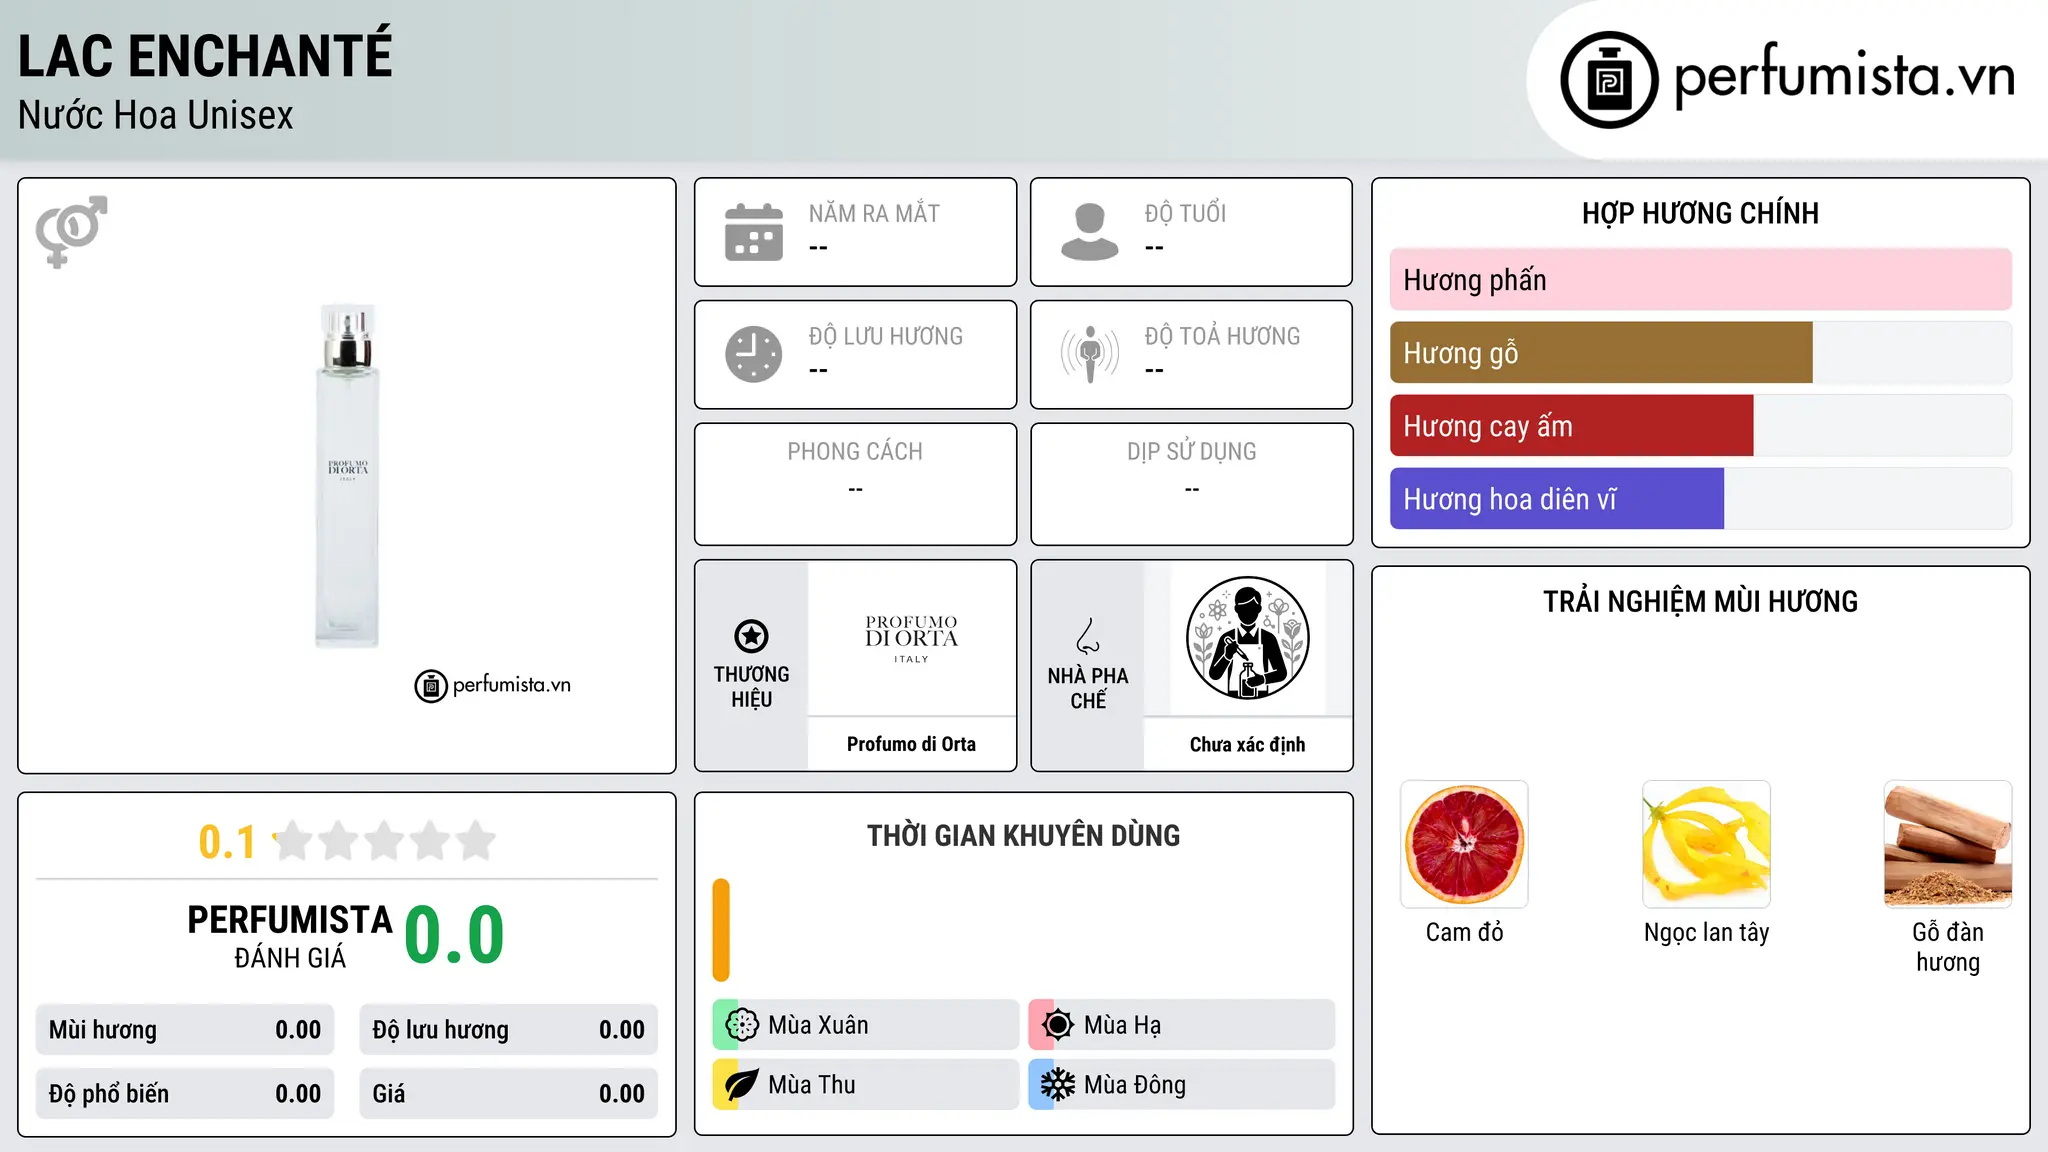The height and width of the screenshot is (1152, 2048).
Task: Click the five-star rating row
Action: tap(385, 841)
